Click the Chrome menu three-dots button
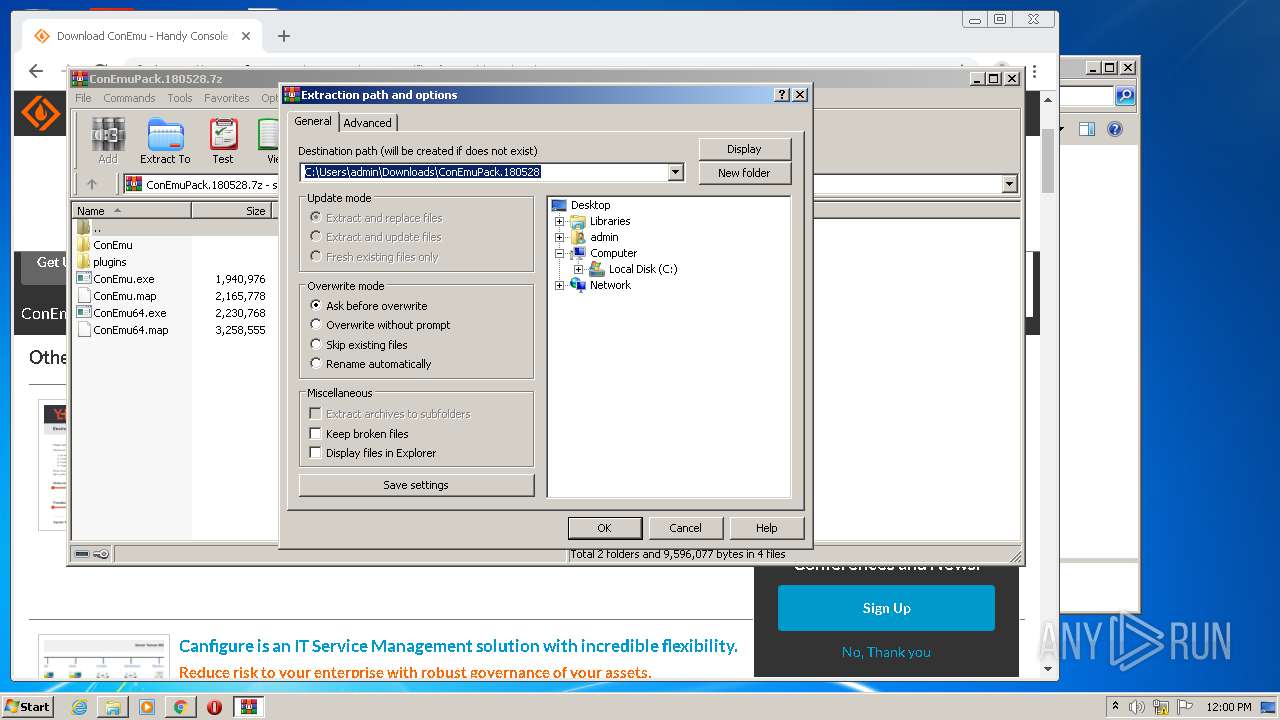1280x720 pixels. pos(1034,72)
